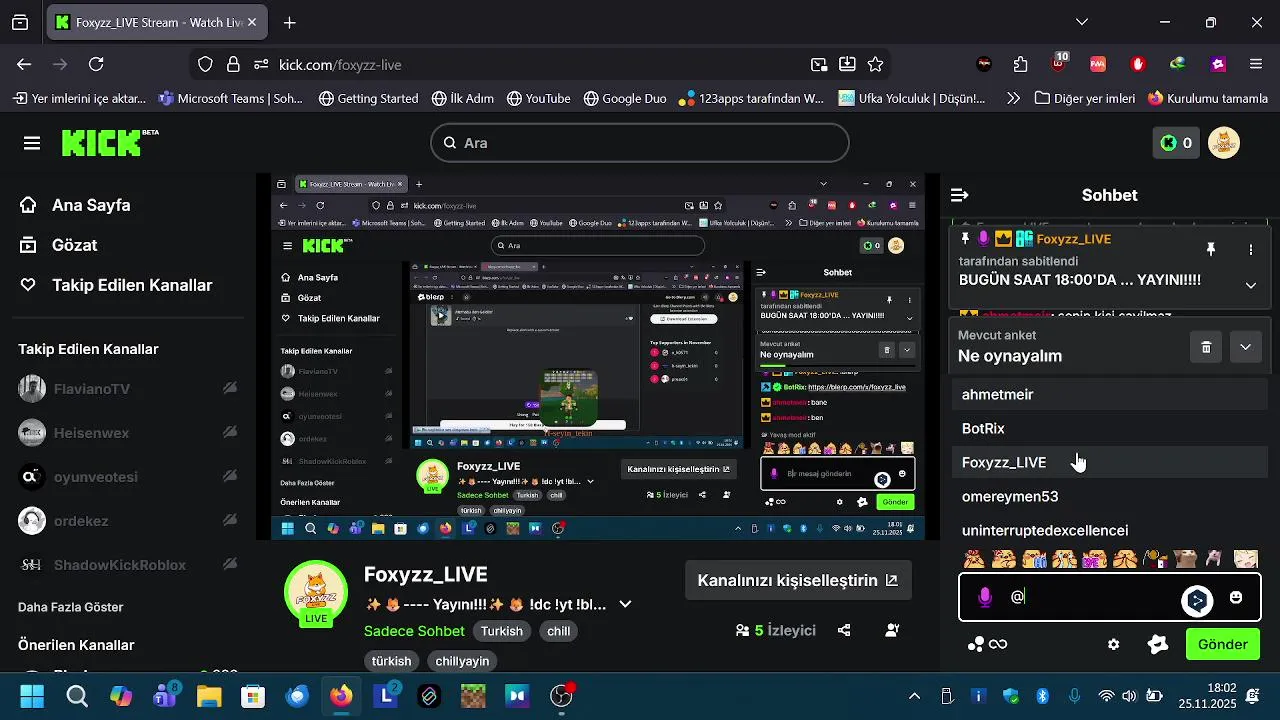Image resolution: width=1280 pixels, height=720 pixels.
Task: Select ahmetmeir from mention list
Action: pyautogui.click(x=1109, y=394)
